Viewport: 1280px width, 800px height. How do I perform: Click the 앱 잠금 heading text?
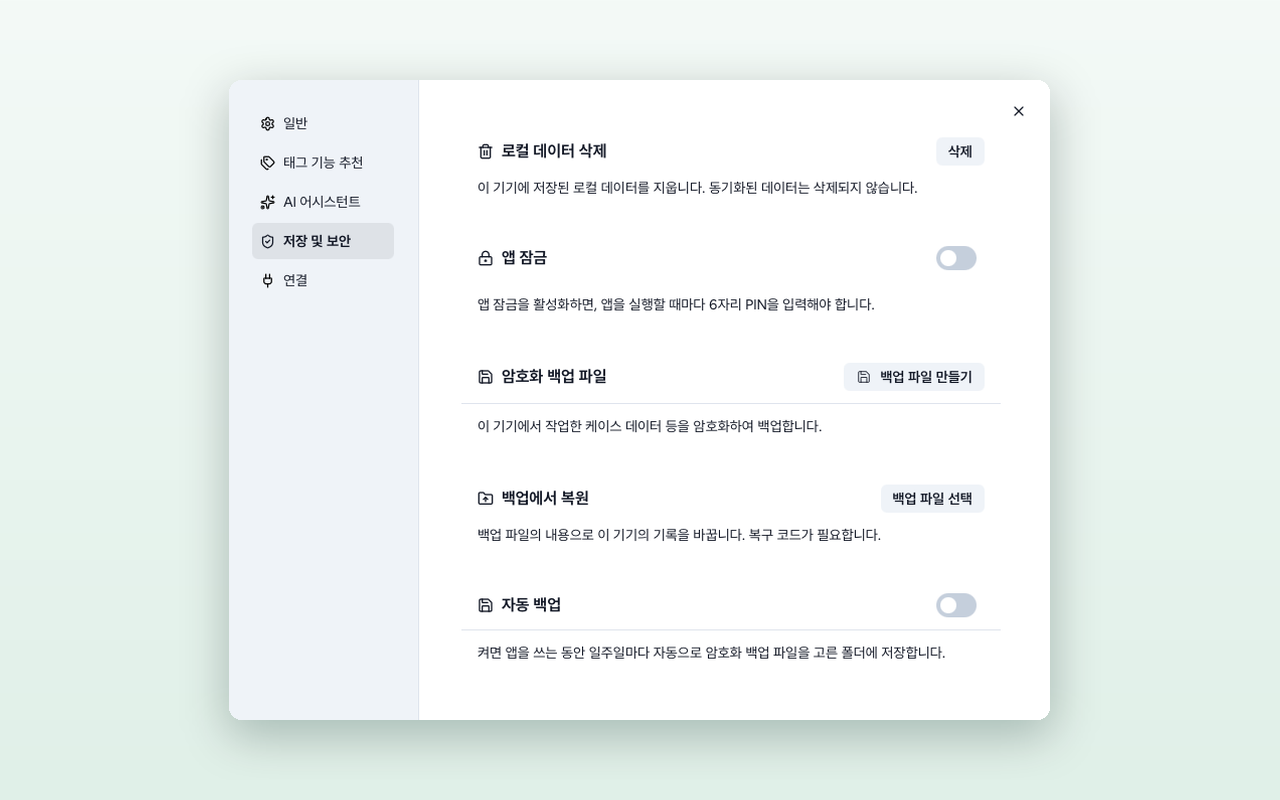(524, 258)
